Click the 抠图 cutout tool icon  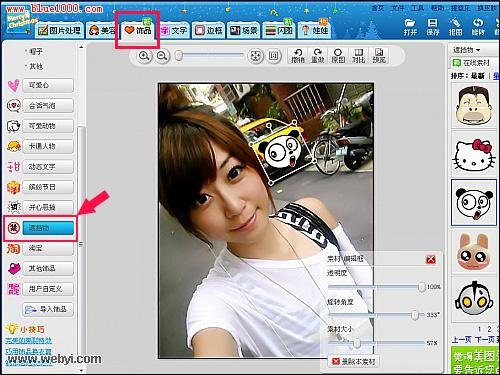coord(455,27)
